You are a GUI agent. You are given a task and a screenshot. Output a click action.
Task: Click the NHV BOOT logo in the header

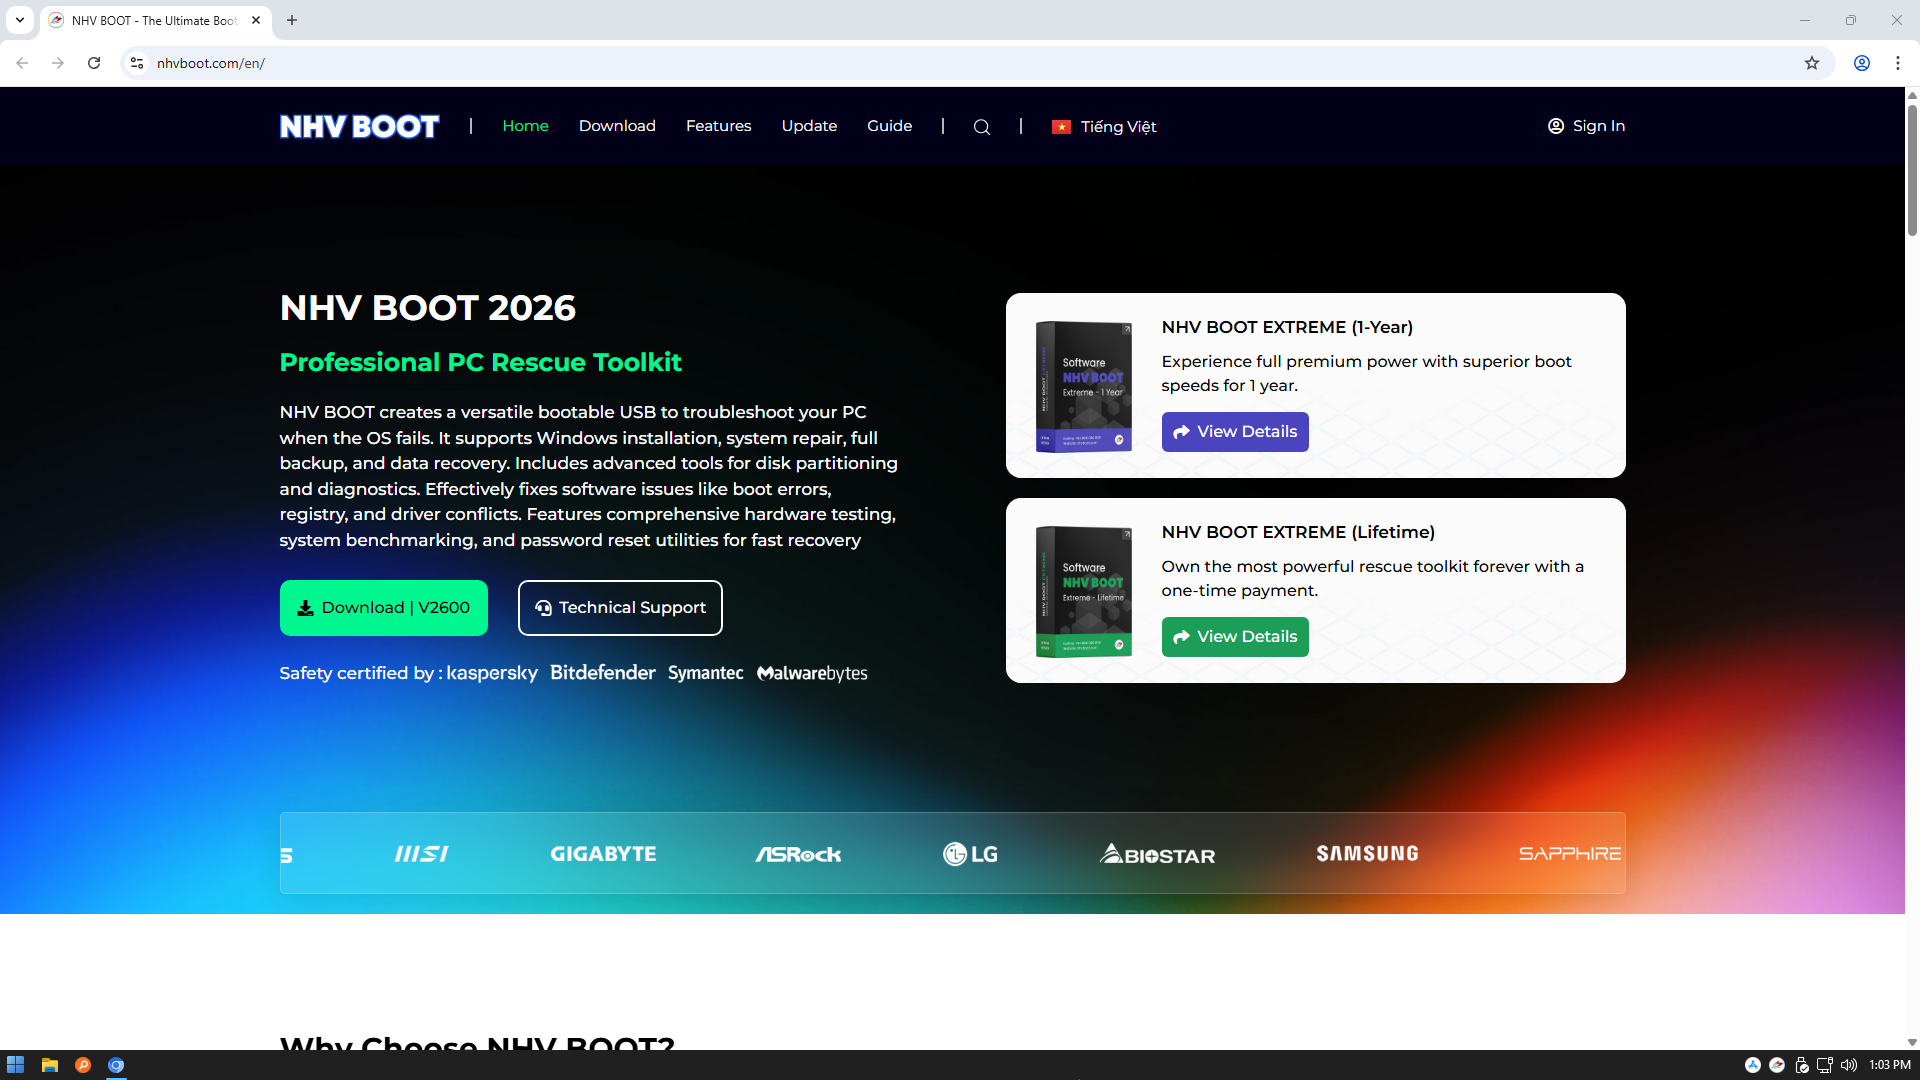coord(359,126)
